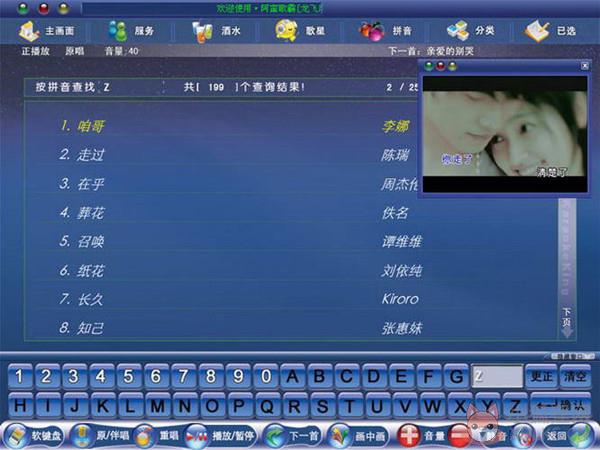This screenshot has width=600, height=450.
Task: Click the 下一首: 亲爱的别哭 status text
Action: (x=431, y=51)
